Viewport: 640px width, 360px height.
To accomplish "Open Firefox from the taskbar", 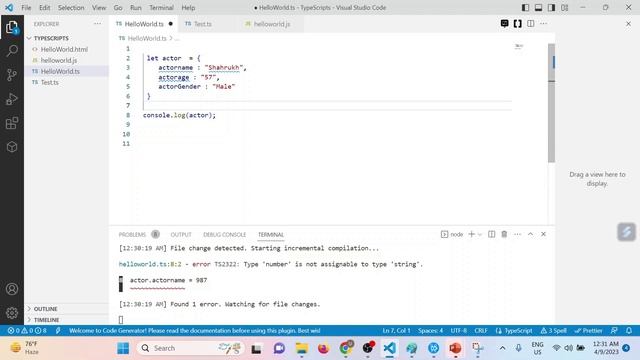I will point(323,348).
